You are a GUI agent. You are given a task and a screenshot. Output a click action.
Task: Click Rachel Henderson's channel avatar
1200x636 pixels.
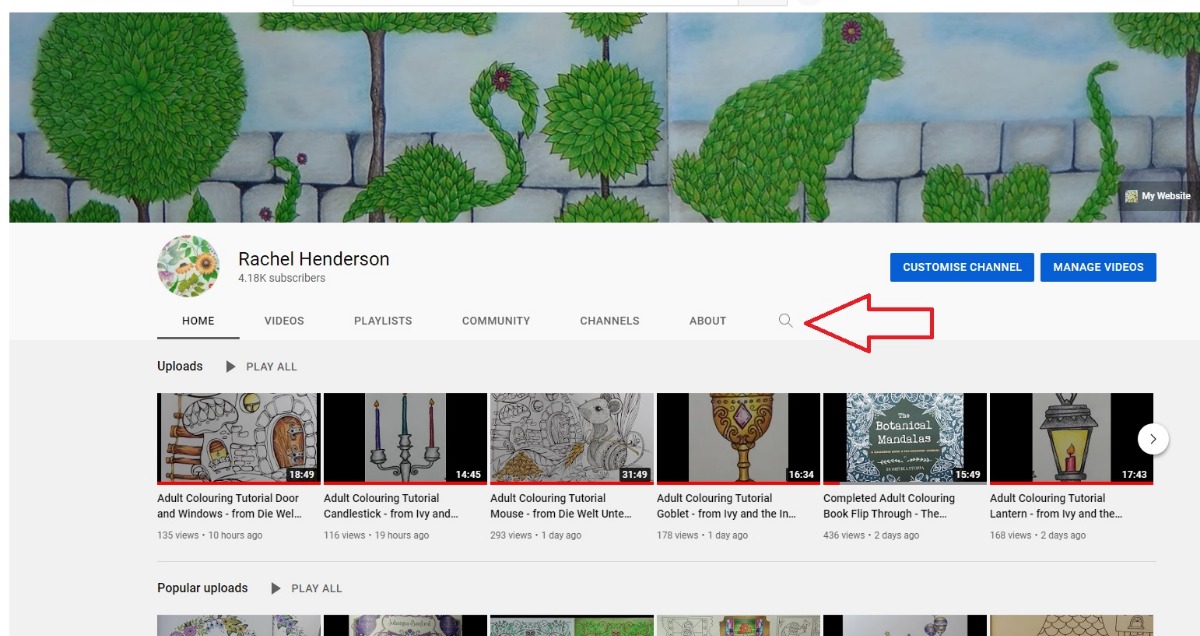click(x=188, y=266)
